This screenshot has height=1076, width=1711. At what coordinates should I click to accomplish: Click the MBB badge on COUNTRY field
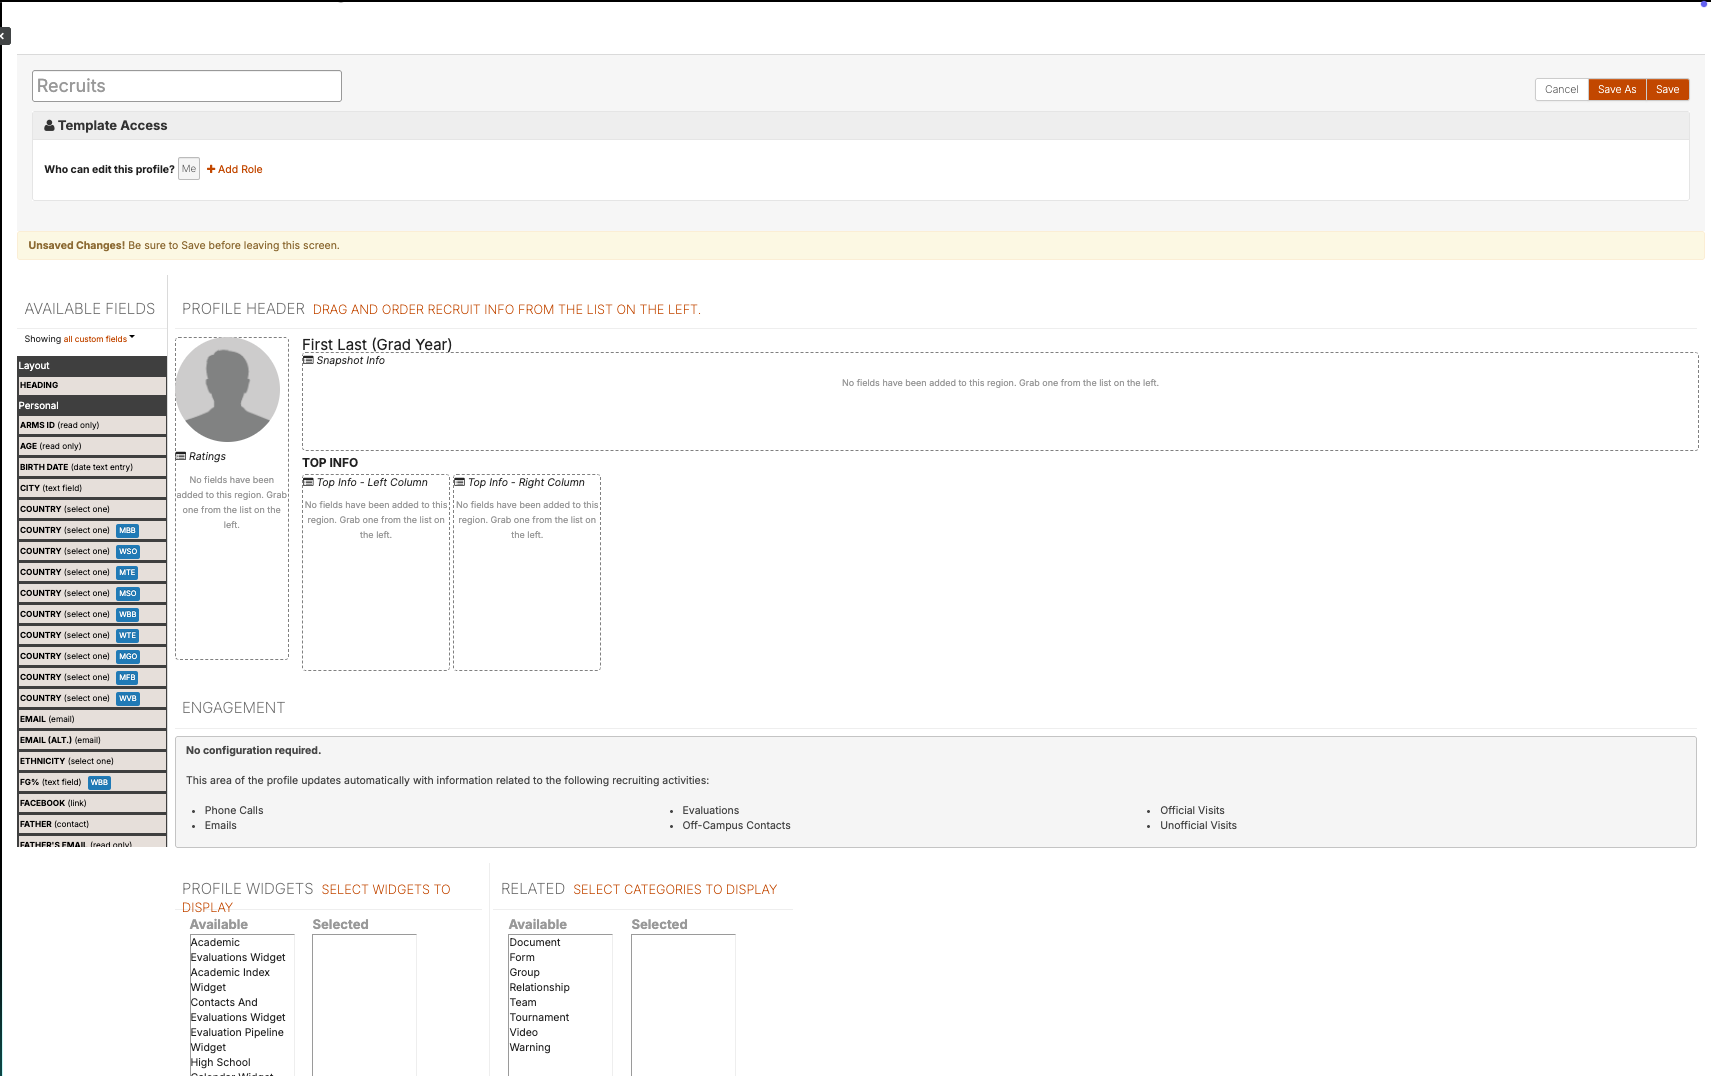click(127, 531)
